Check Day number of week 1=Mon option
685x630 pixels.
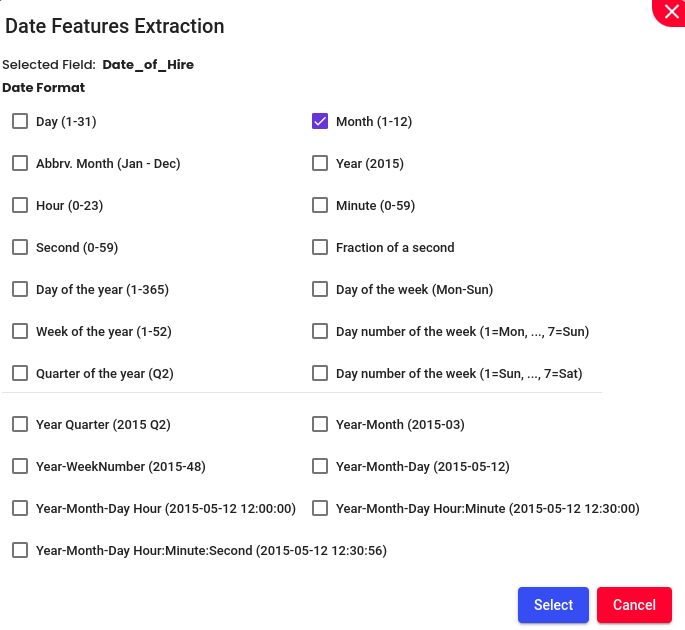click(320, 331)
